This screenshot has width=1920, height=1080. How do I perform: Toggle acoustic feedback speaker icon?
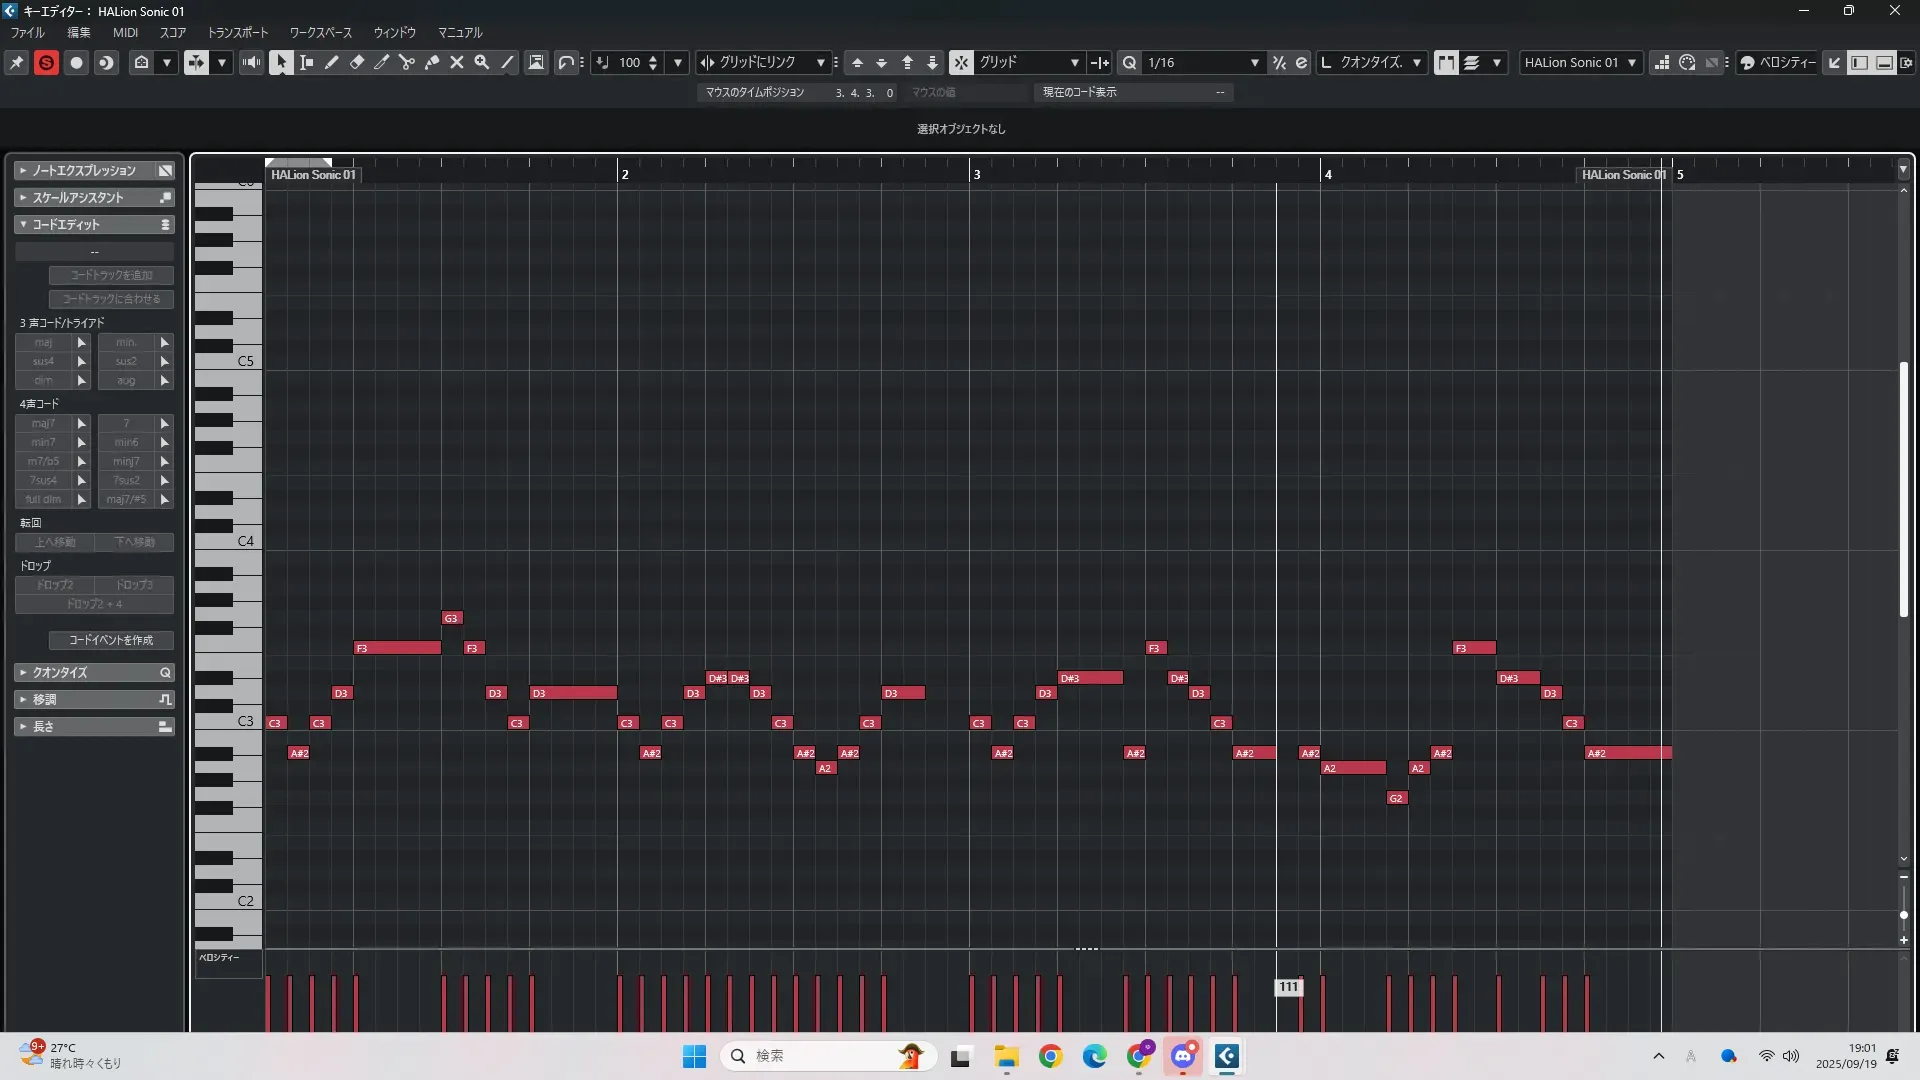pyautogui.click(x=251, y=62)
